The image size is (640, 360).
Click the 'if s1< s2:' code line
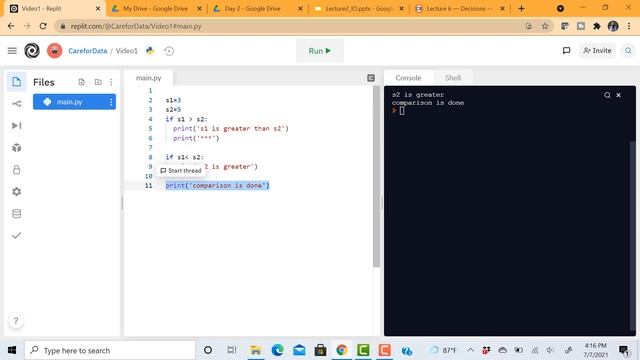coord(184,157)
